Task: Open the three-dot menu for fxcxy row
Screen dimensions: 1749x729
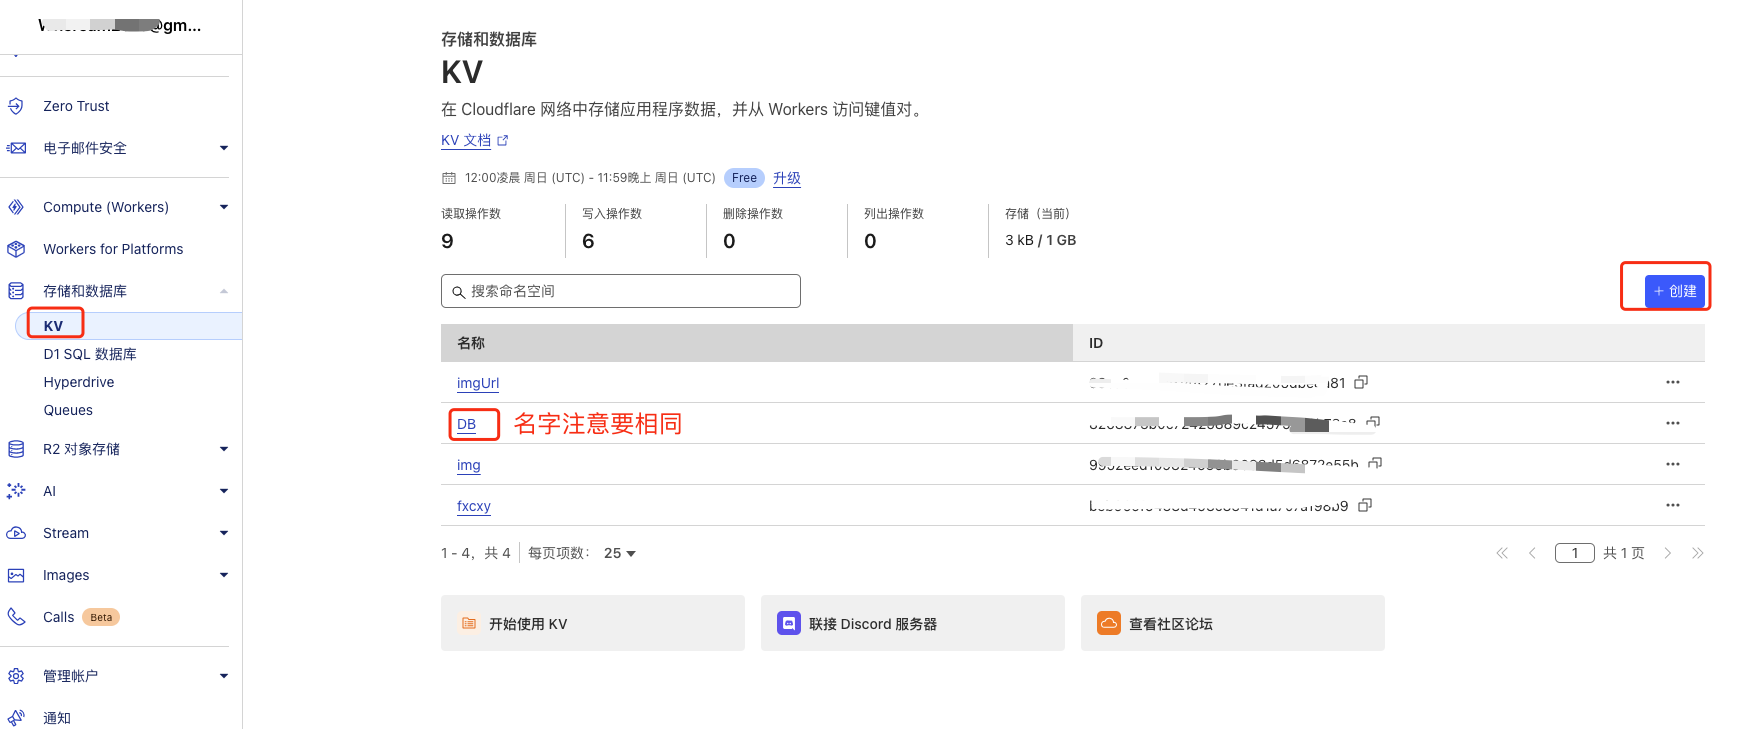Action: tap(1673, 505)
